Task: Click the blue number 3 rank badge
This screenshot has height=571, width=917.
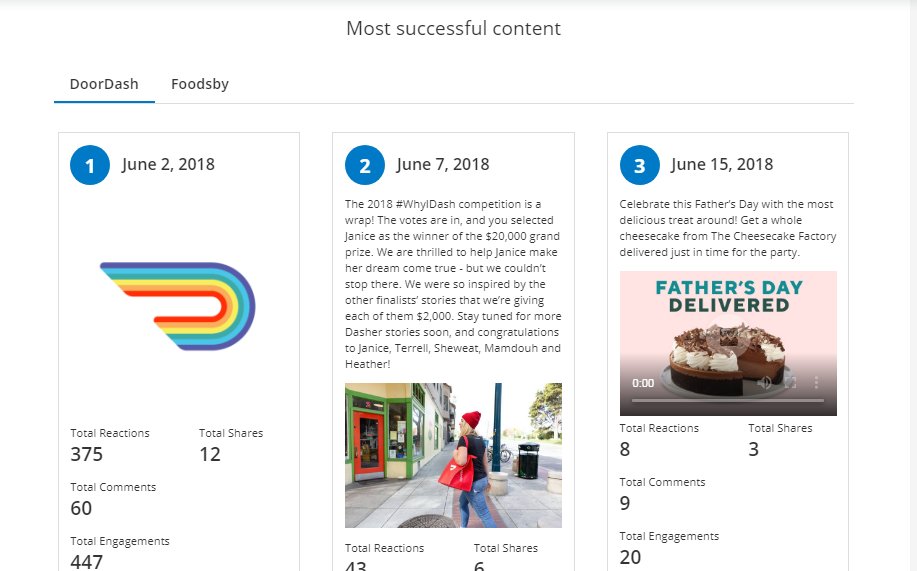Action: (x=640, y=165)
